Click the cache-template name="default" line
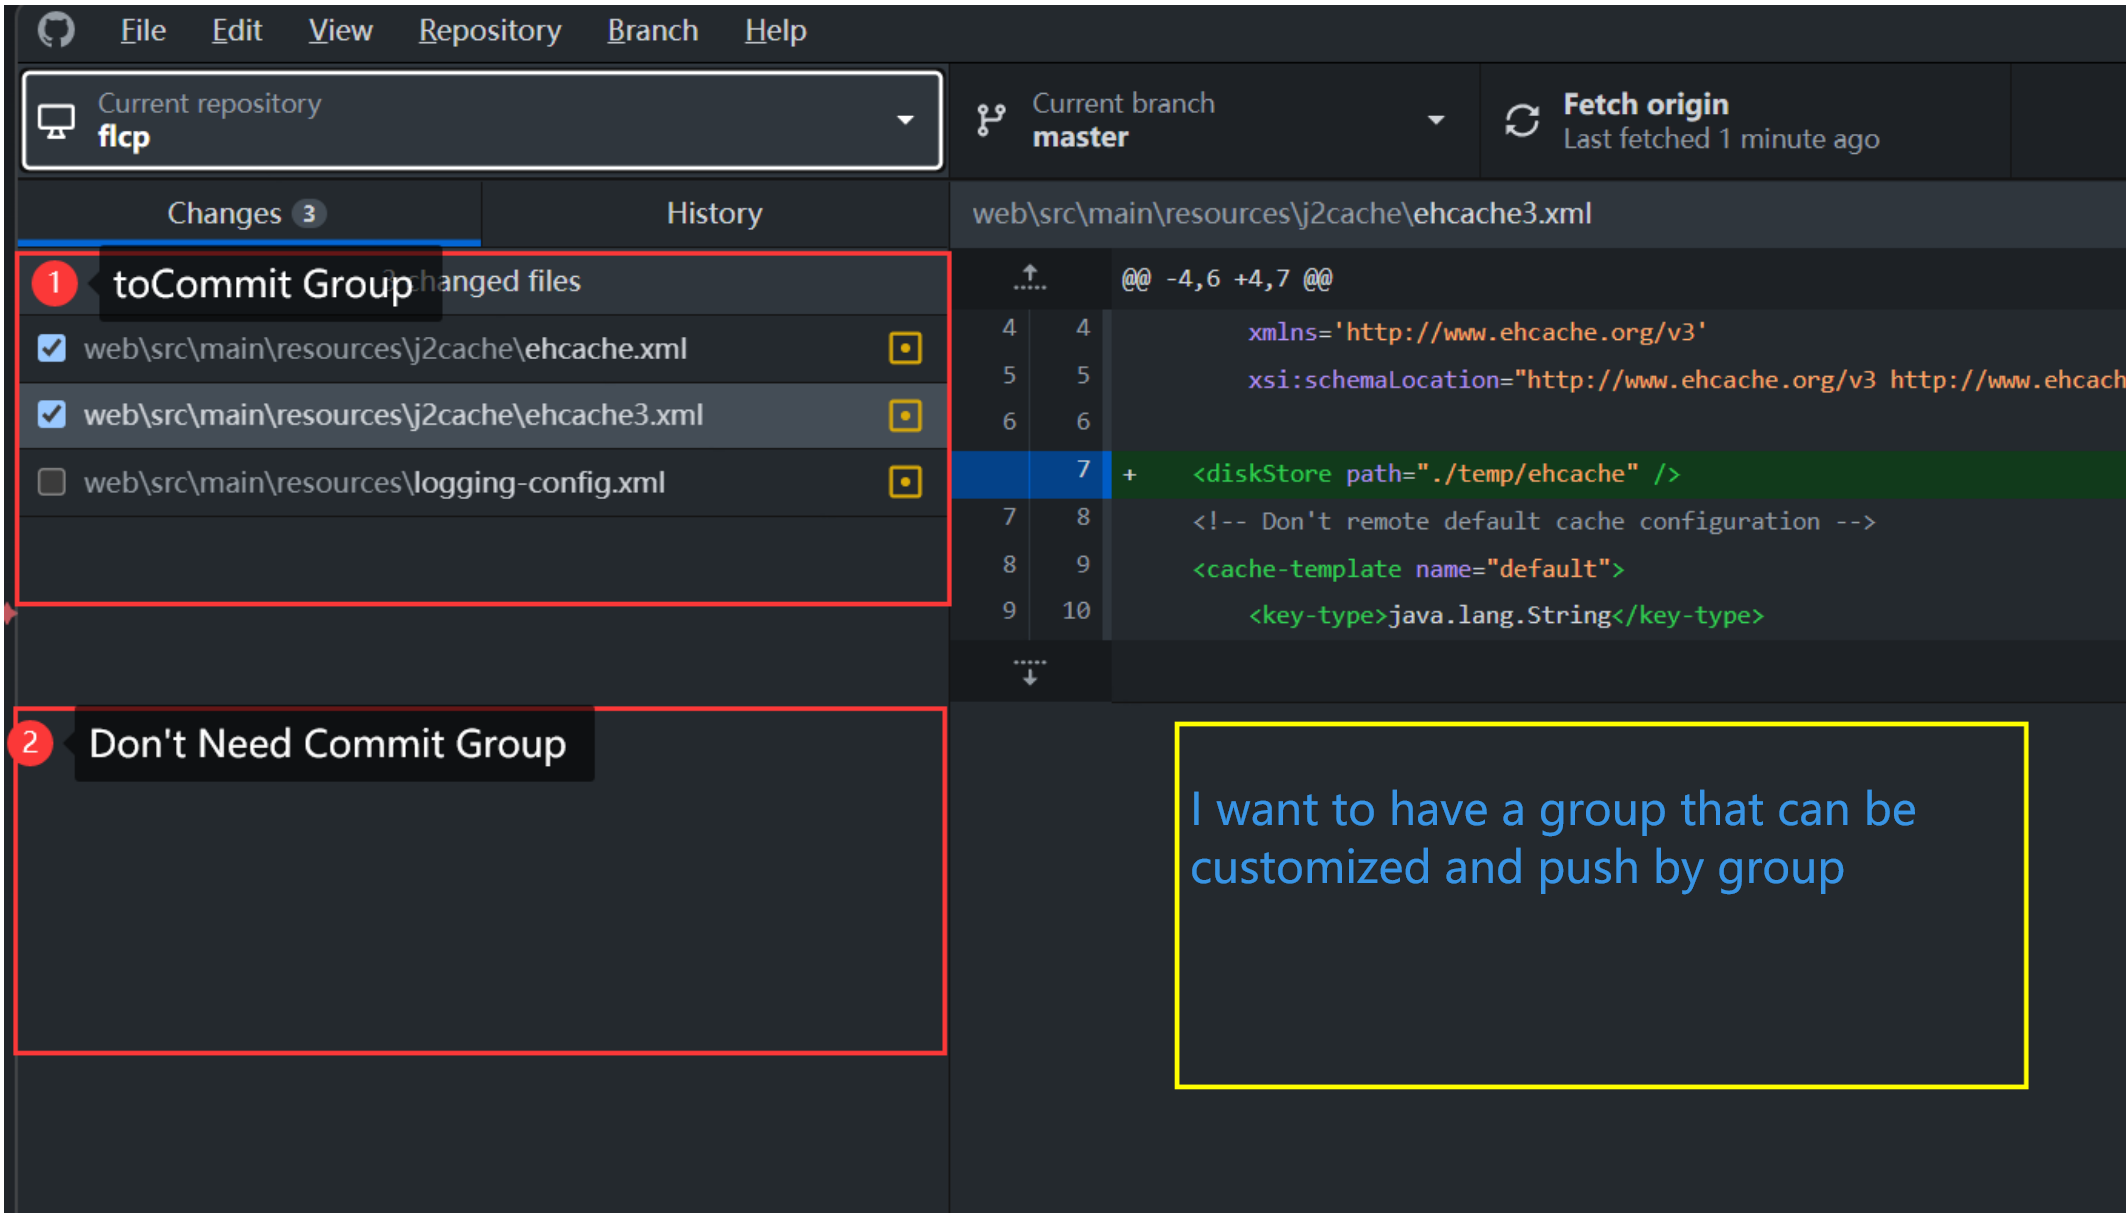The image size is (2126, 1213). pyautogui.click(x=1408, y=569)
